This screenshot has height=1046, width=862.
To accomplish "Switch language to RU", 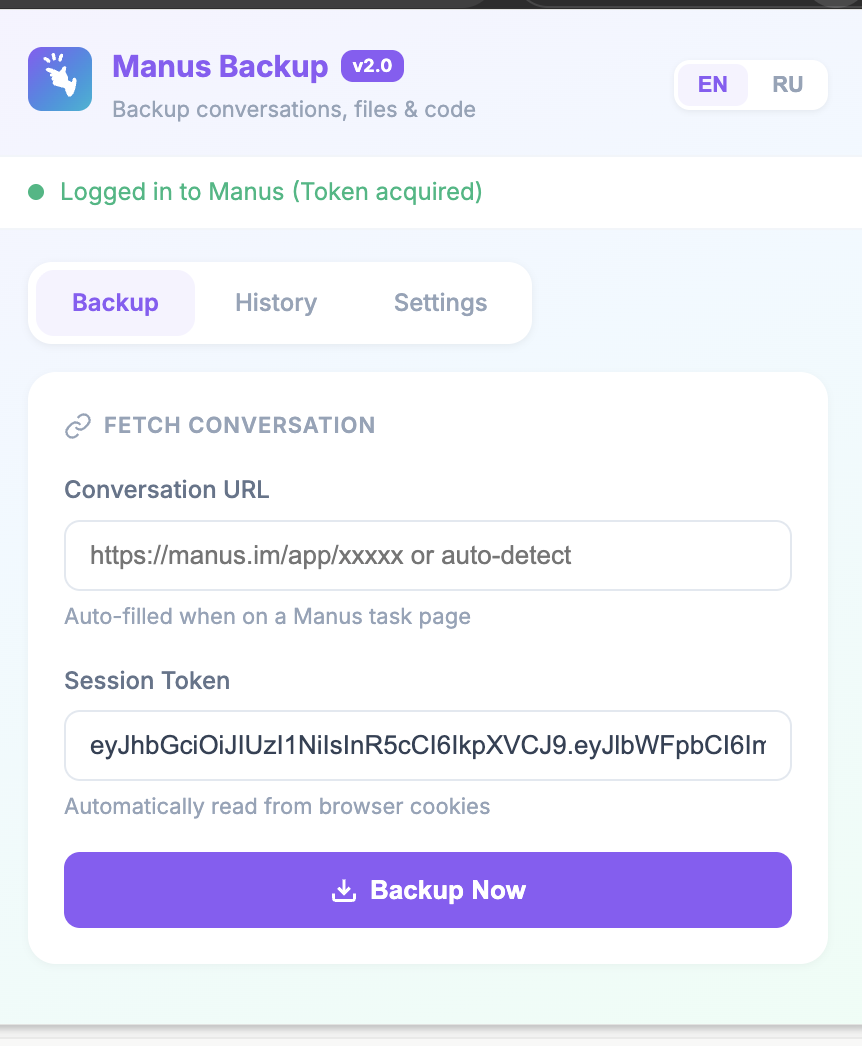I will (x=788, y=85).
